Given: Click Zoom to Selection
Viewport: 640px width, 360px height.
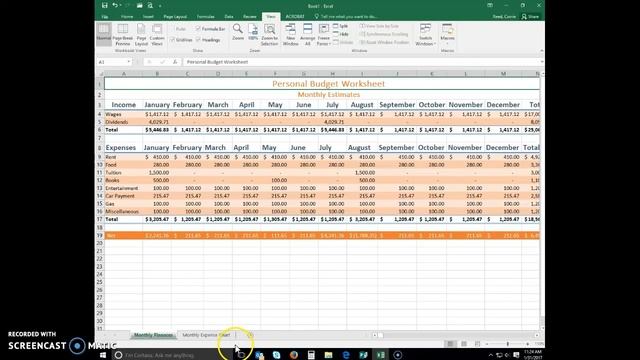Looking at the screenshot, I should coord(269,34).
